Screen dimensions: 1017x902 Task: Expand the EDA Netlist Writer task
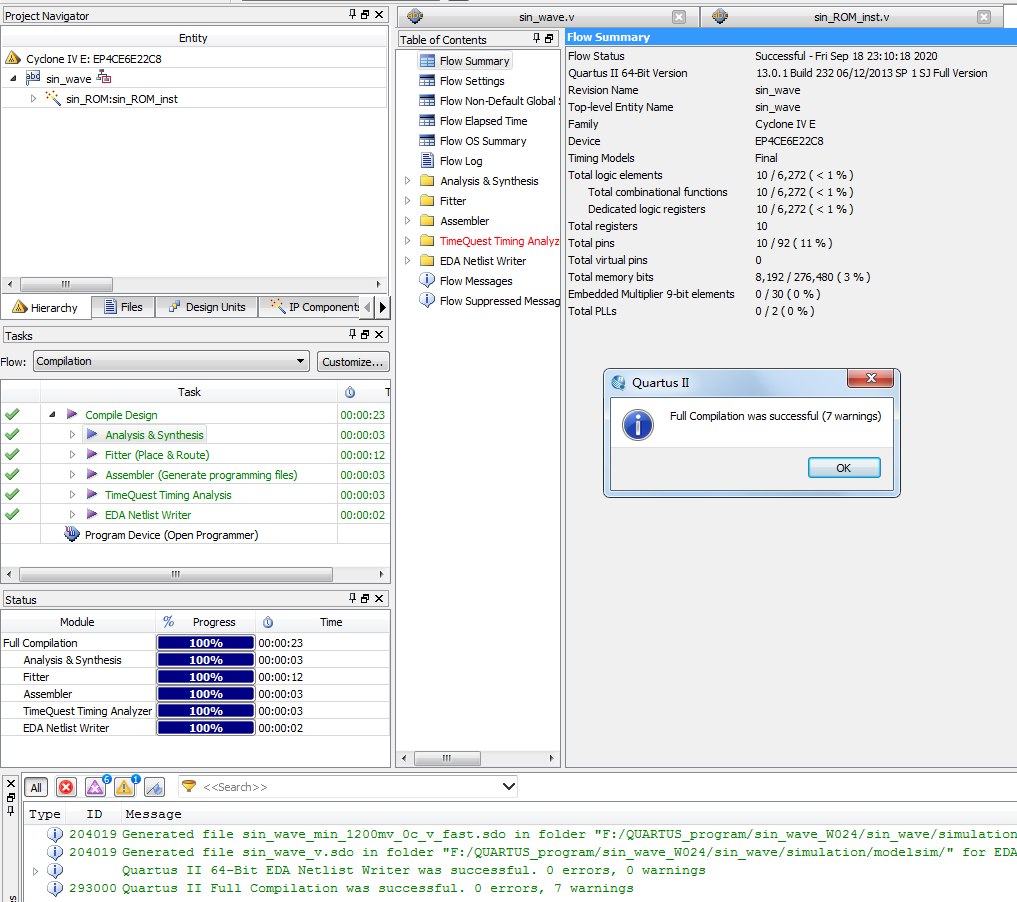click(x=73, y=515)
